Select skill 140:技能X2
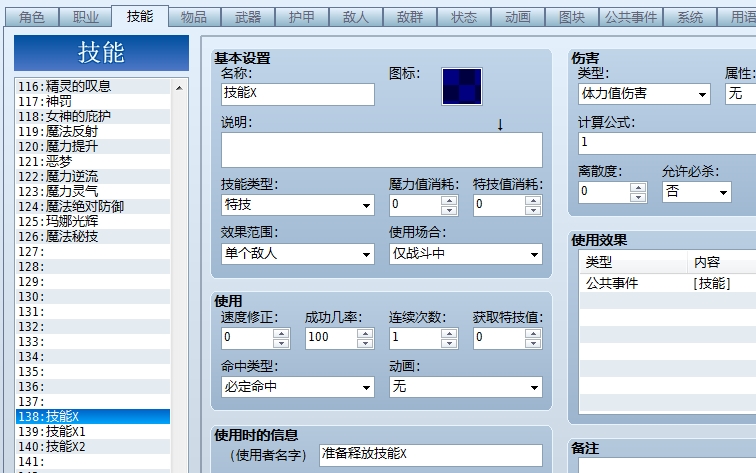The width and height of the screenshot is (756, 473). 93,446
